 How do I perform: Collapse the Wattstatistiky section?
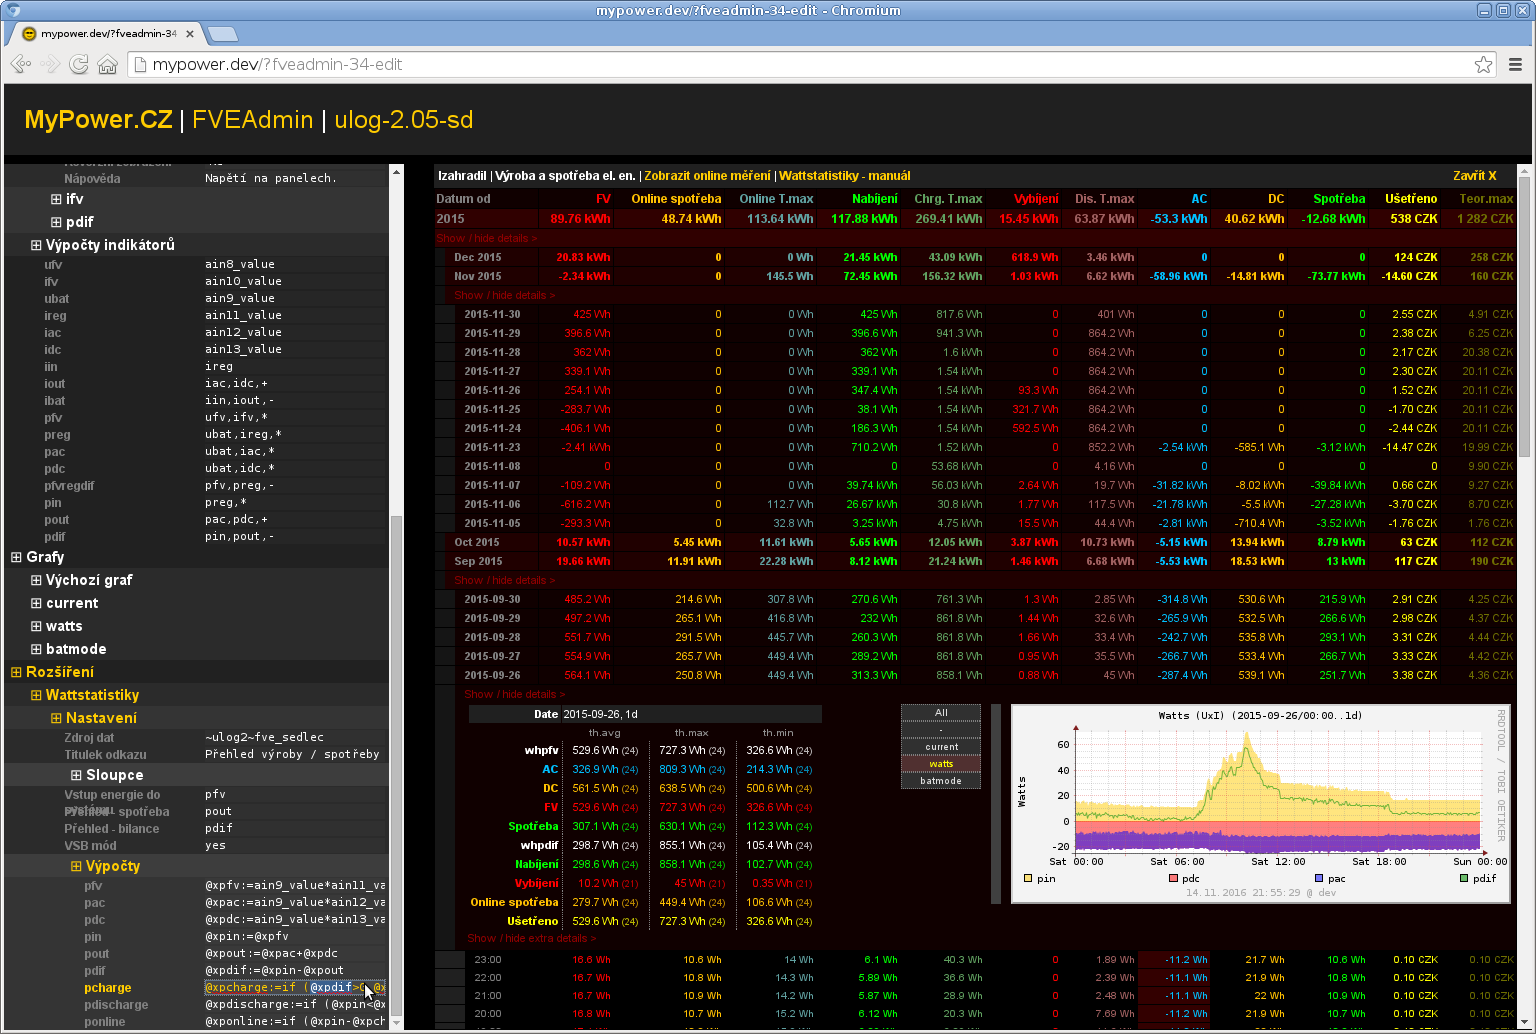[x=36, y=695]
